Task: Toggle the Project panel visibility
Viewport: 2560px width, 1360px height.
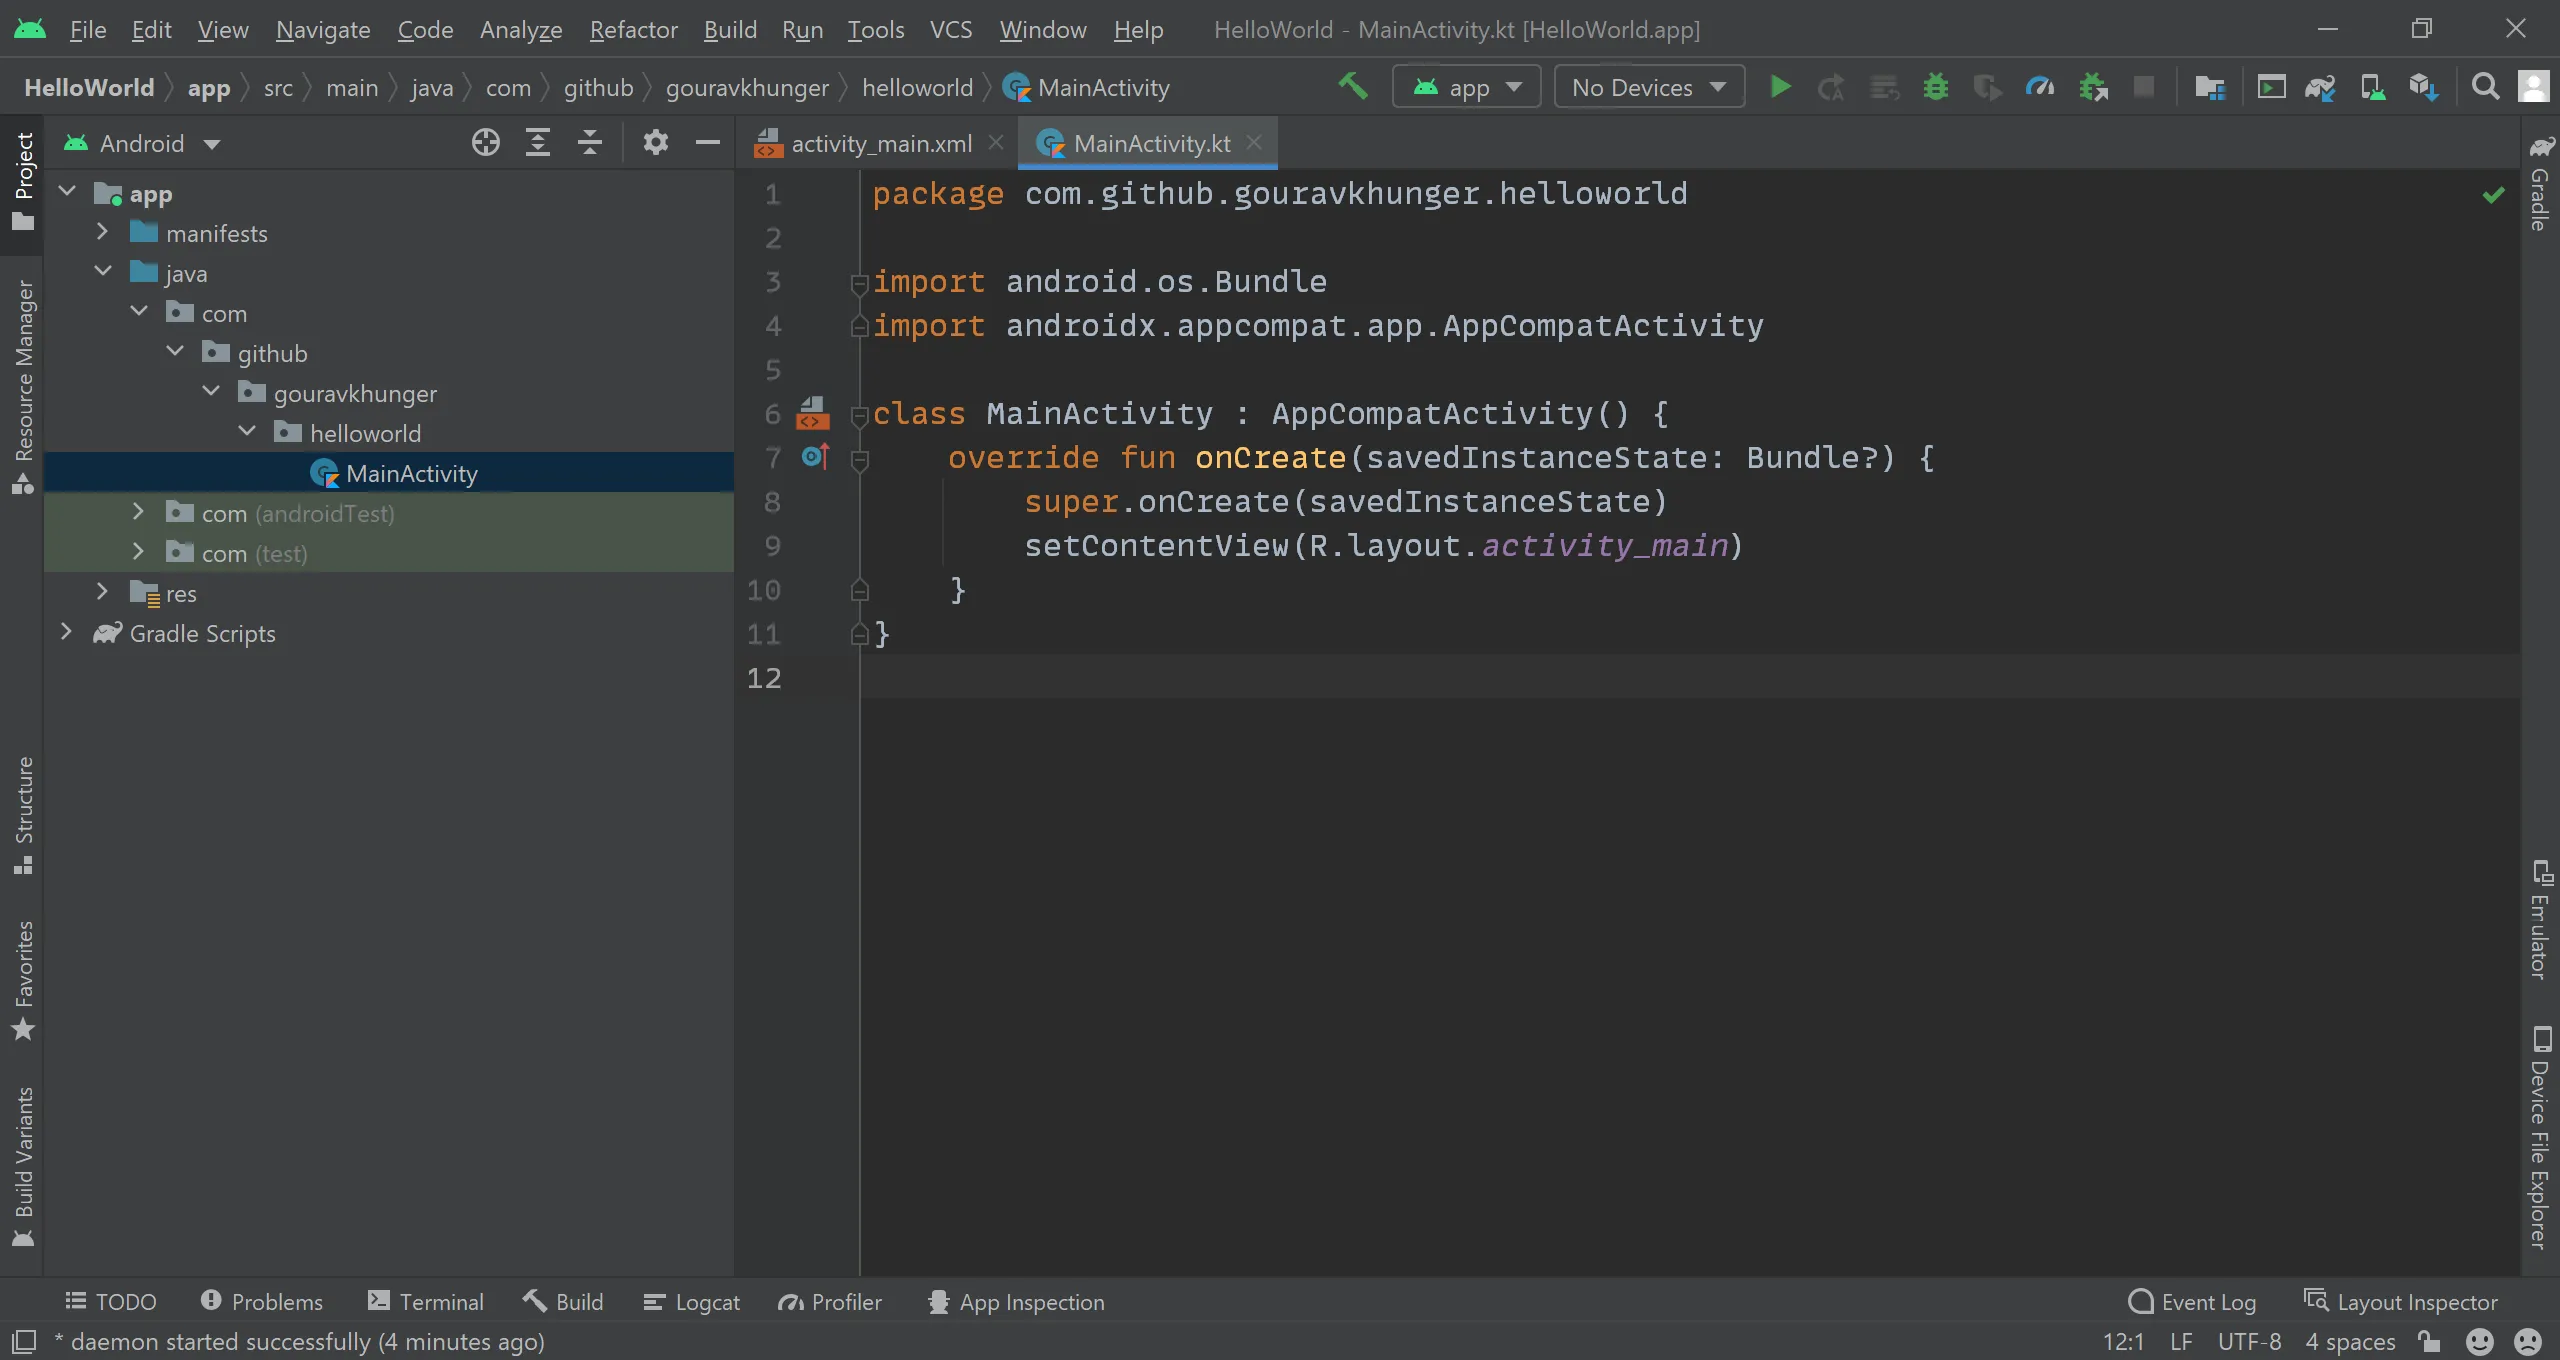Action: pos(24,190)
